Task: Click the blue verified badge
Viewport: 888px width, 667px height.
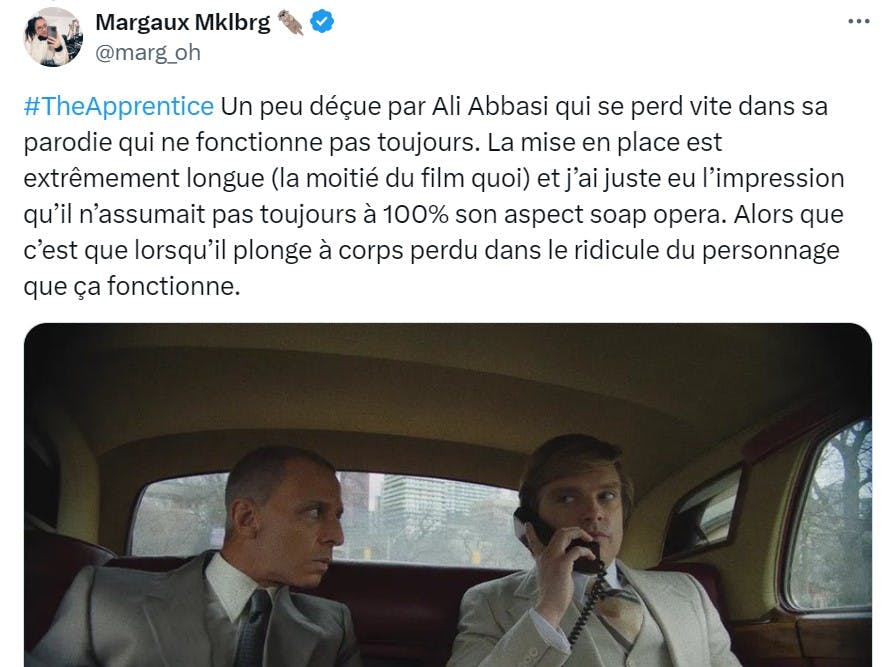Action: [x=322, y=22]
